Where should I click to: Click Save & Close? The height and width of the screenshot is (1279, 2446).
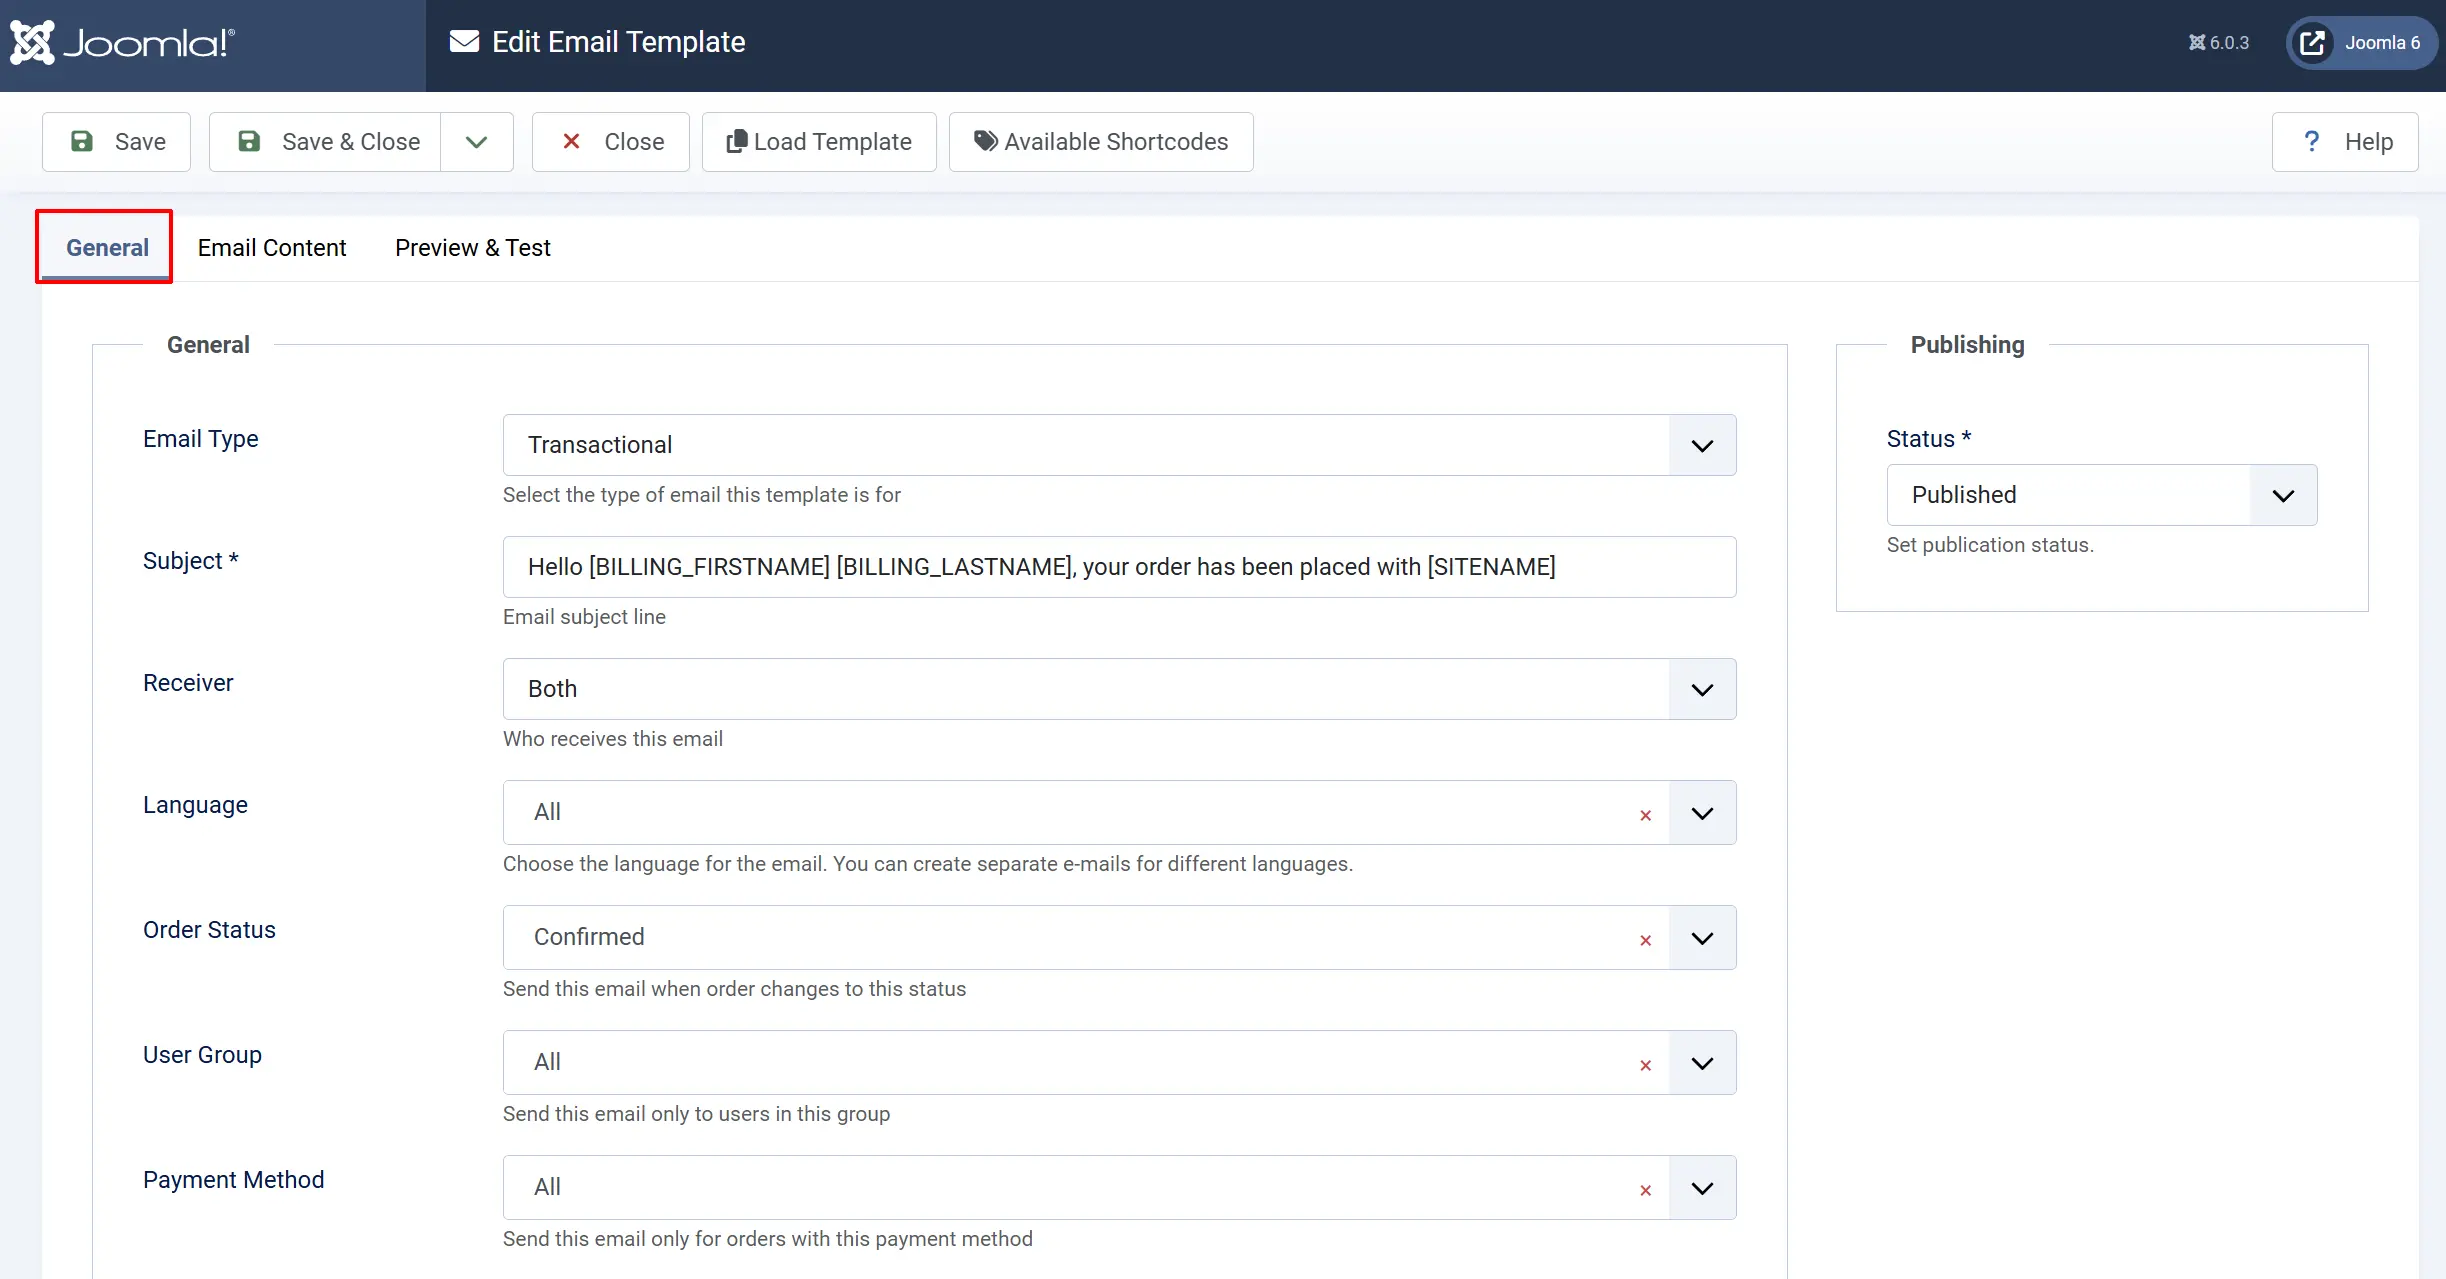tap(325, 142)
